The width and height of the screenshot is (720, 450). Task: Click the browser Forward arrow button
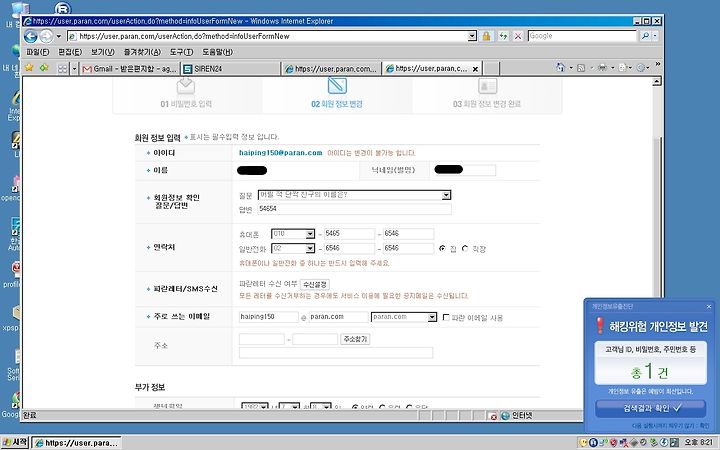pos(46,36)
